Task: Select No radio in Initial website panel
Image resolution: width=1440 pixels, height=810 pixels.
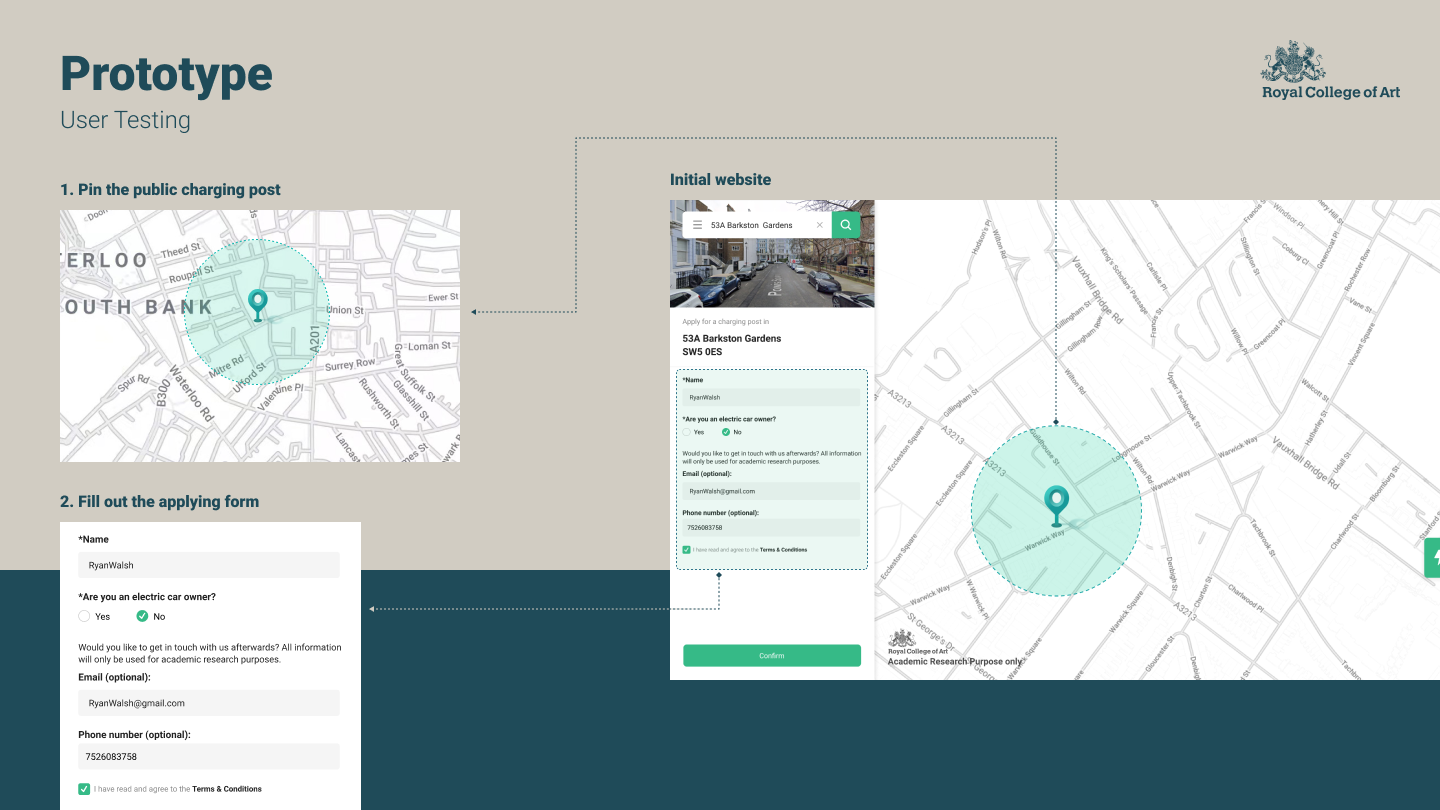Action: pos(726,432)
